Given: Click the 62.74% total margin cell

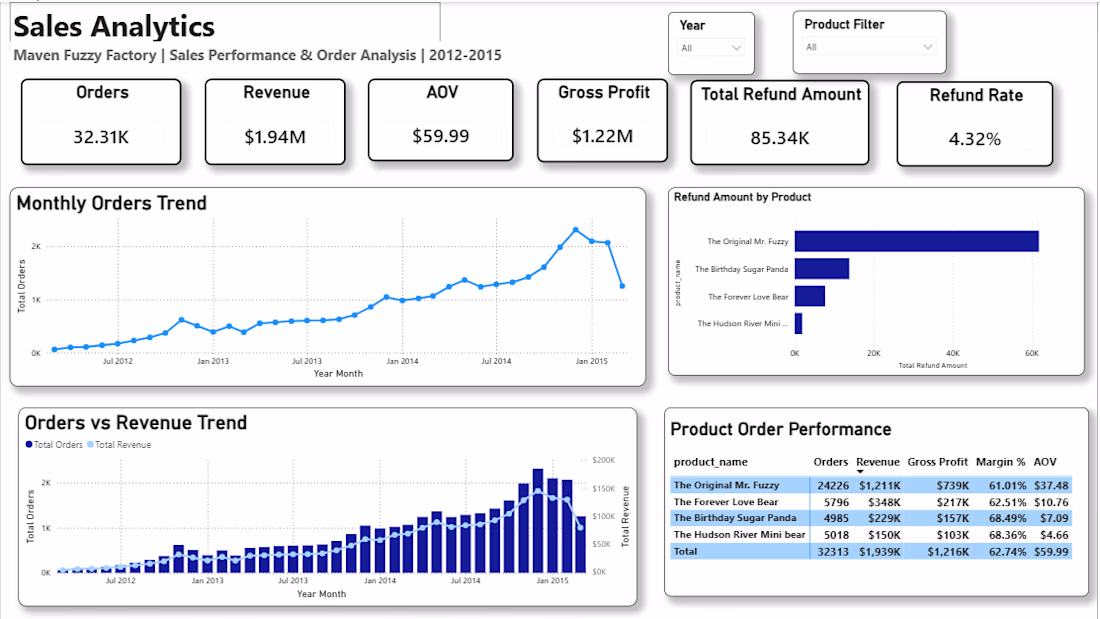Looking at the screenshot, I should pos(1006,552).
